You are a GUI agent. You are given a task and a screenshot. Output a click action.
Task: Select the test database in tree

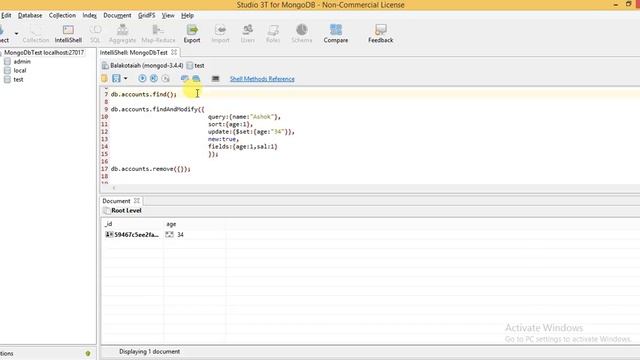(18, 80)
